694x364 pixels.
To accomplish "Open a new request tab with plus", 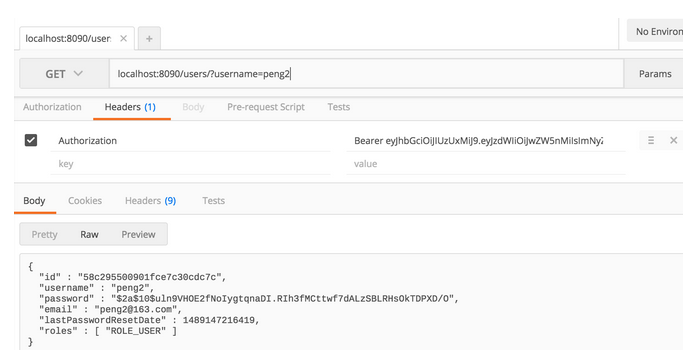I will (x=149, y=39).
